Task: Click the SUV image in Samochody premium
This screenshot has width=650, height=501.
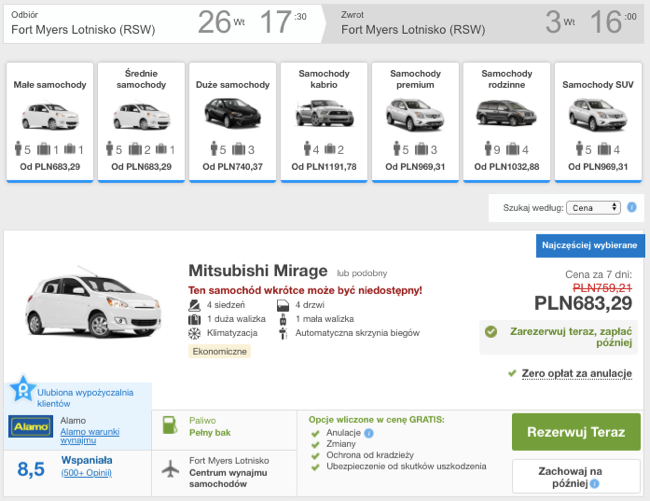Action: [x=415, y=114]
